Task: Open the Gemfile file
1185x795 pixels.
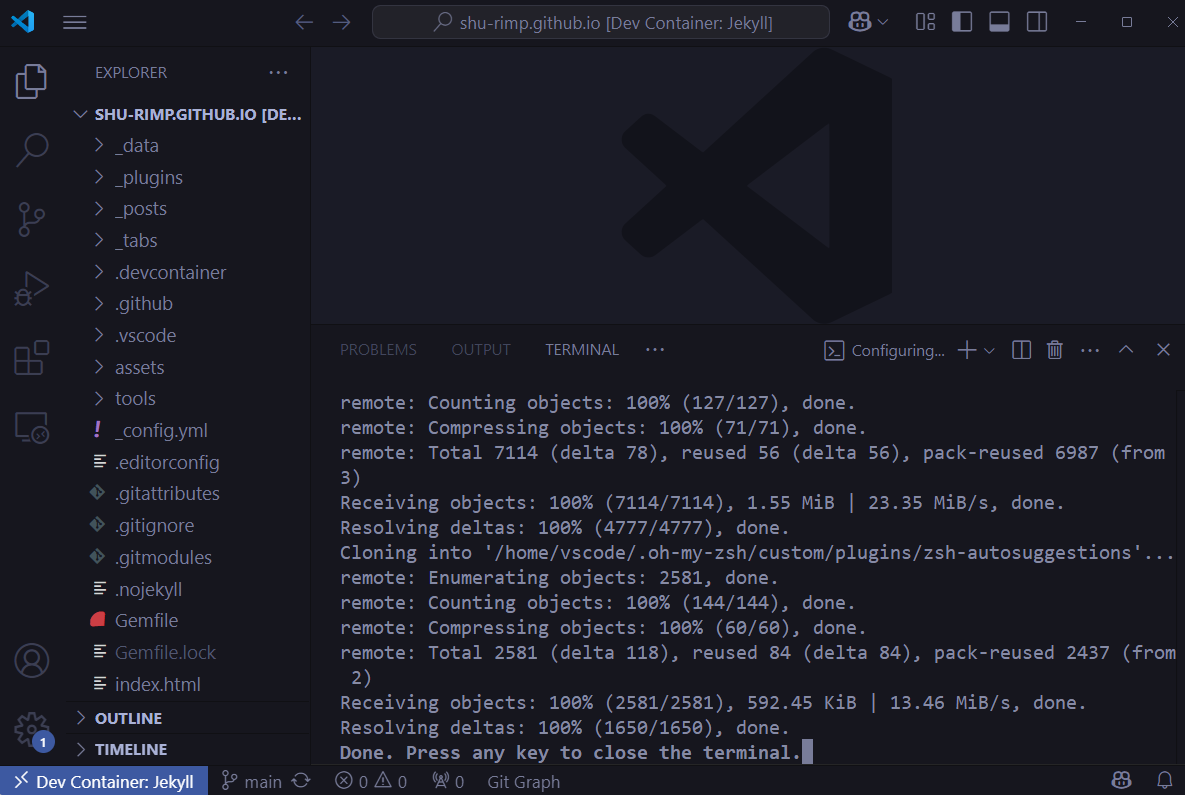Action: (x=189, y=620)
